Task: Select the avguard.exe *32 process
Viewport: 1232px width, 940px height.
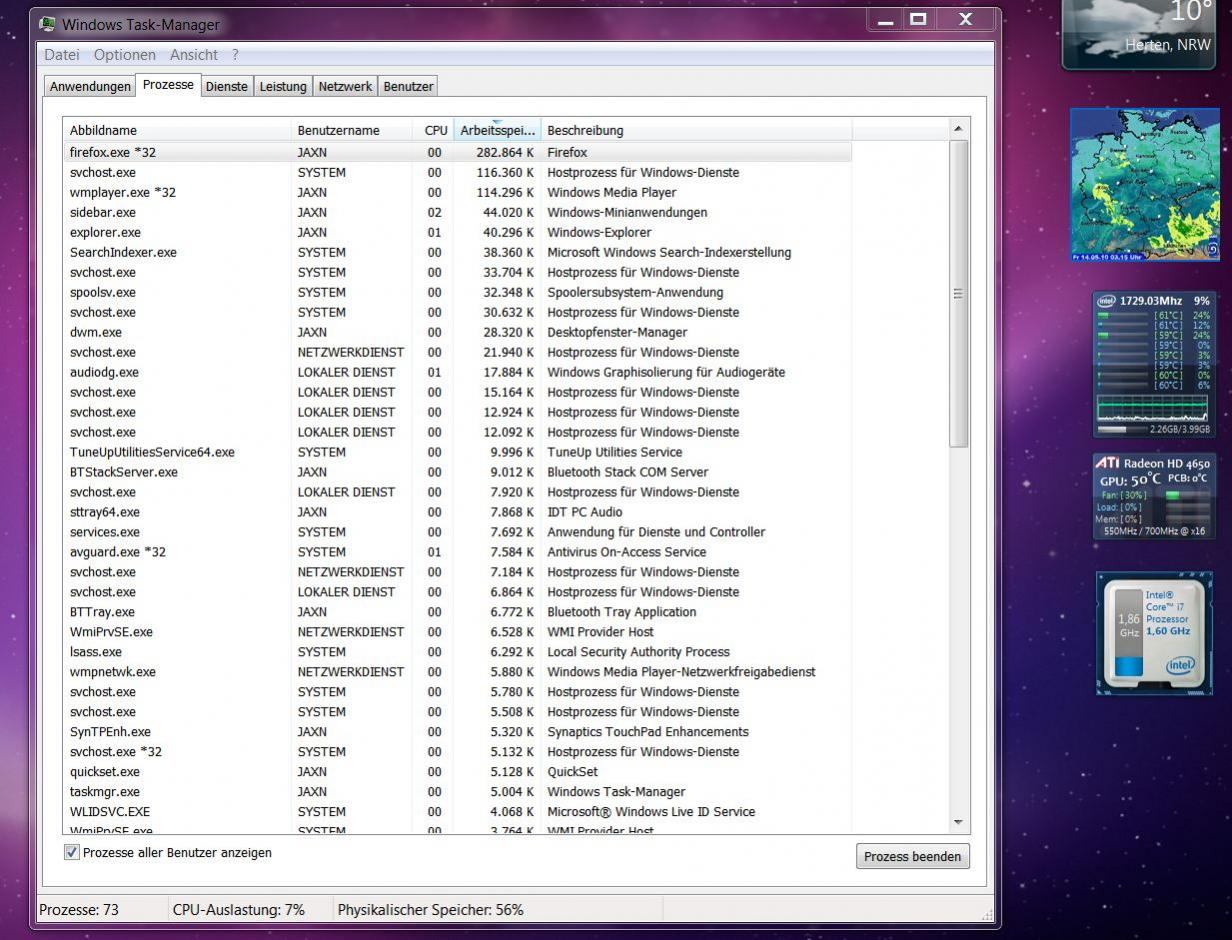Action: 457,552
